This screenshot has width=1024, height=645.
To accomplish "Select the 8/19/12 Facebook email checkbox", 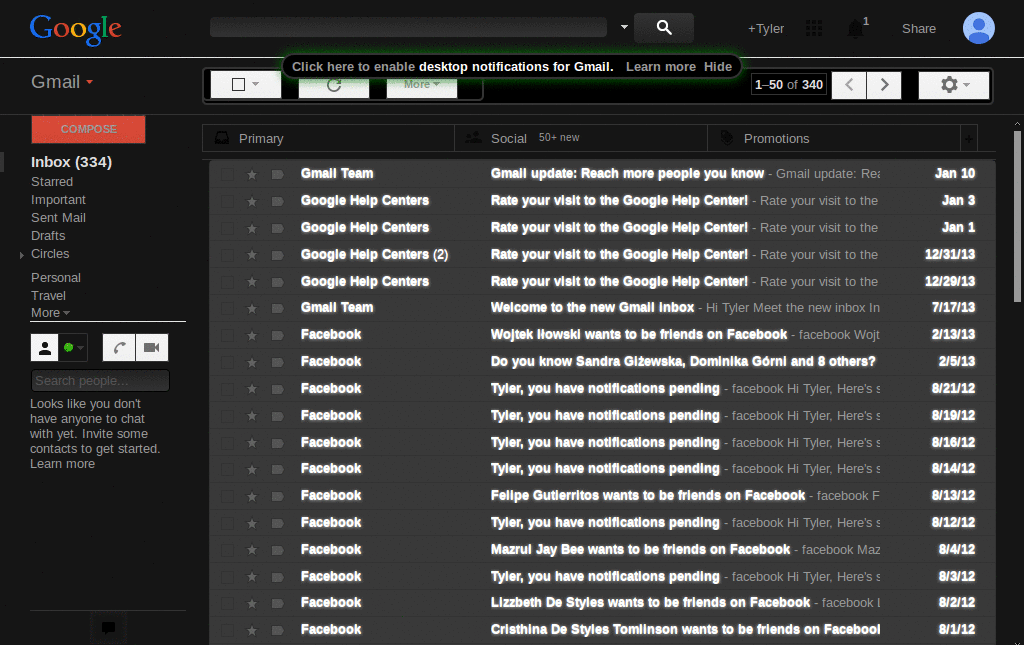I will coord(227,415).
